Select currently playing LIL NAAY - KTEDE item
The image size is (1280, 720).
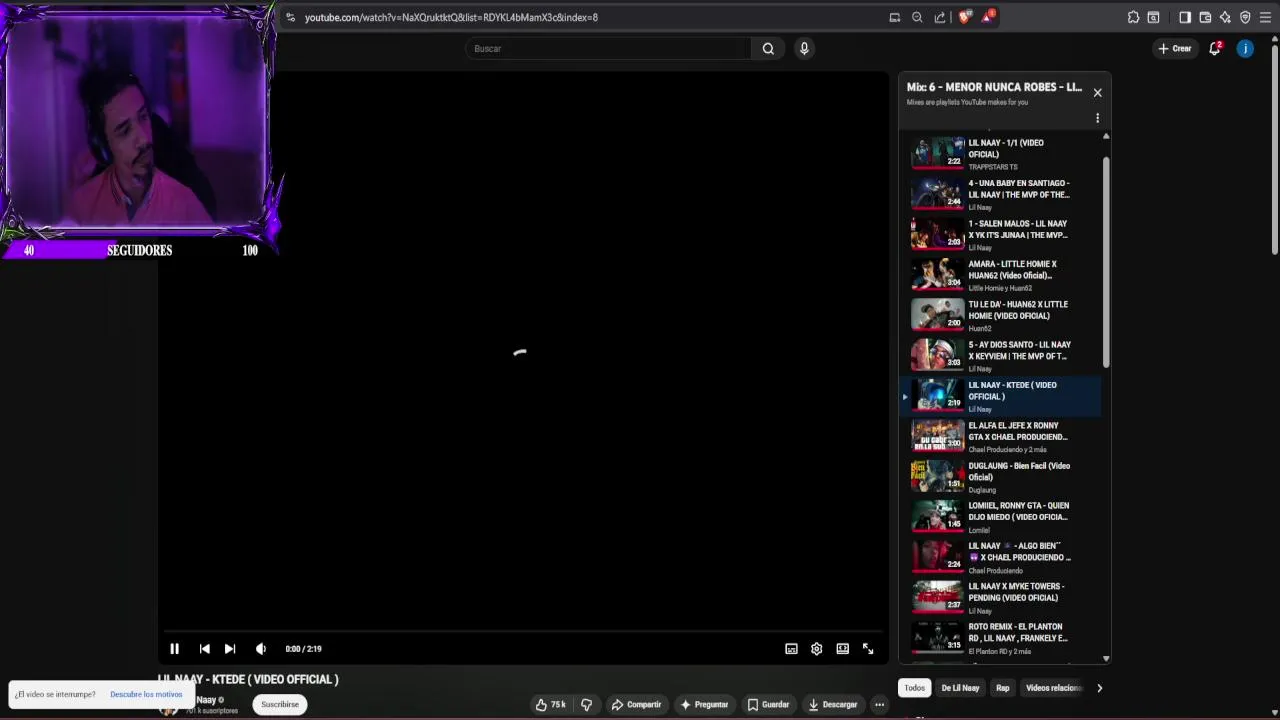(1000, 396)
